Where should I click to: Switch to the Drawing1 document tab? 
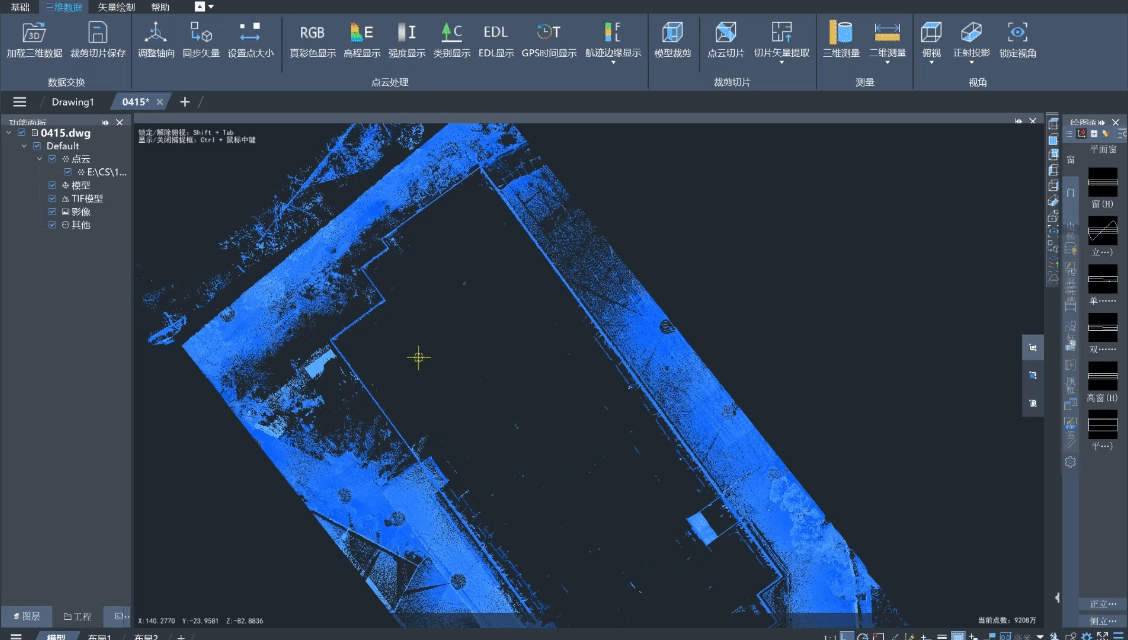72,102
